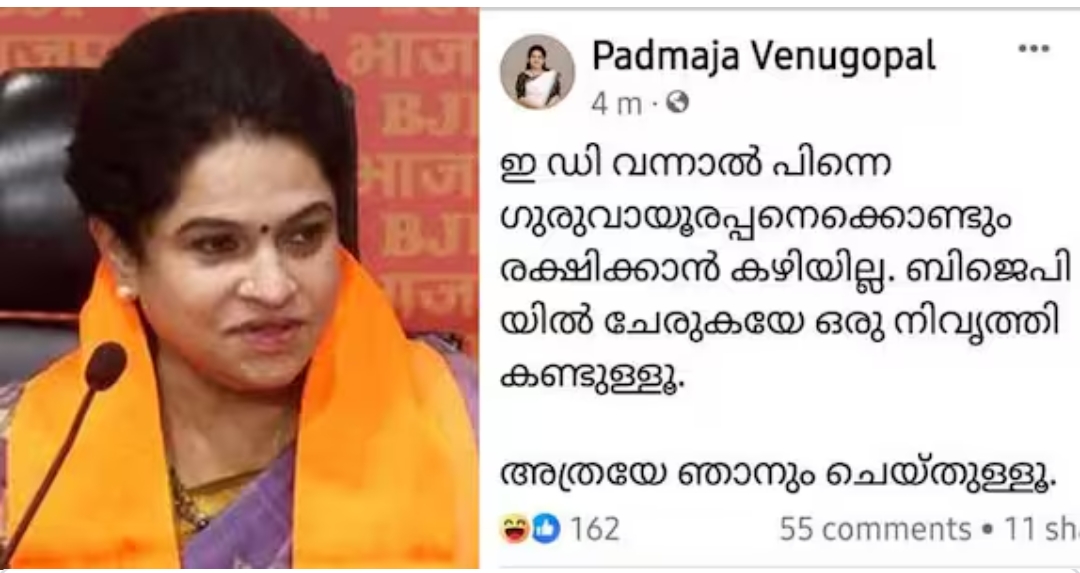Click the globe public audience icon
1080x573 pixels.
pyautogui.click(x=678, y=103)
